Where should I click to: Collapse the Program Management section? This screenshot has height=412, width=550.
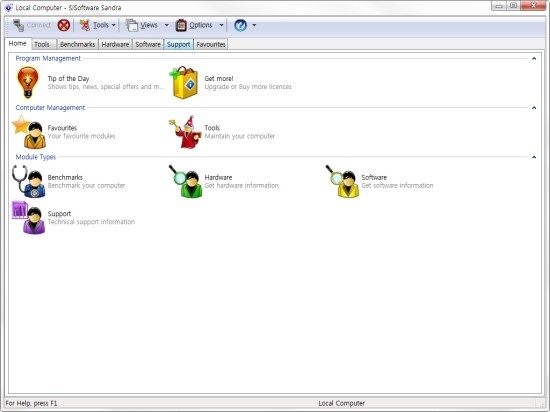point(534,59)
